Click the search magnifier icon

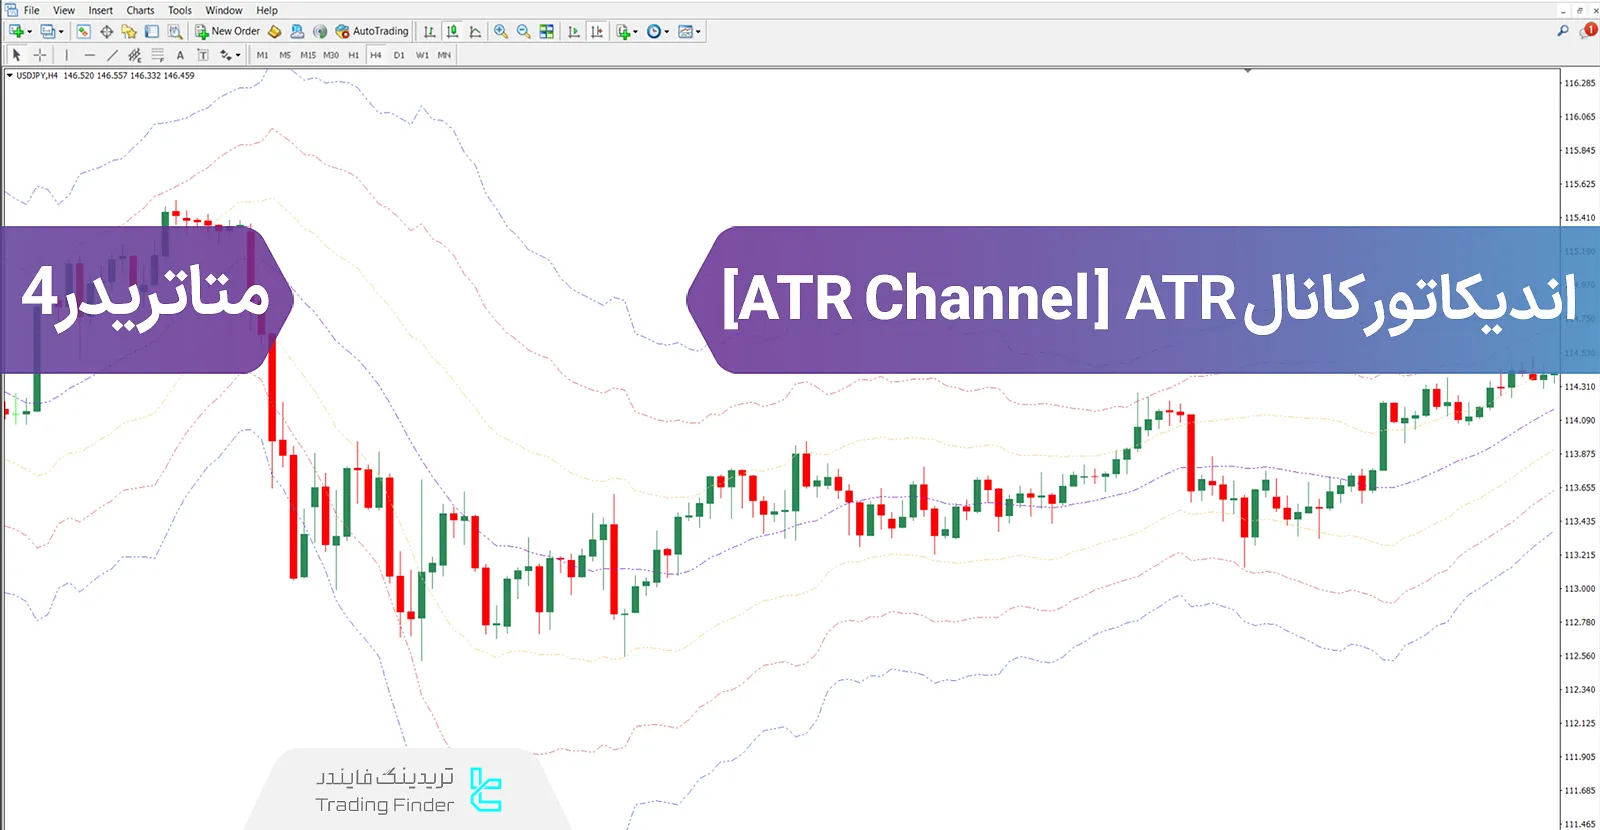(1563, 32)
